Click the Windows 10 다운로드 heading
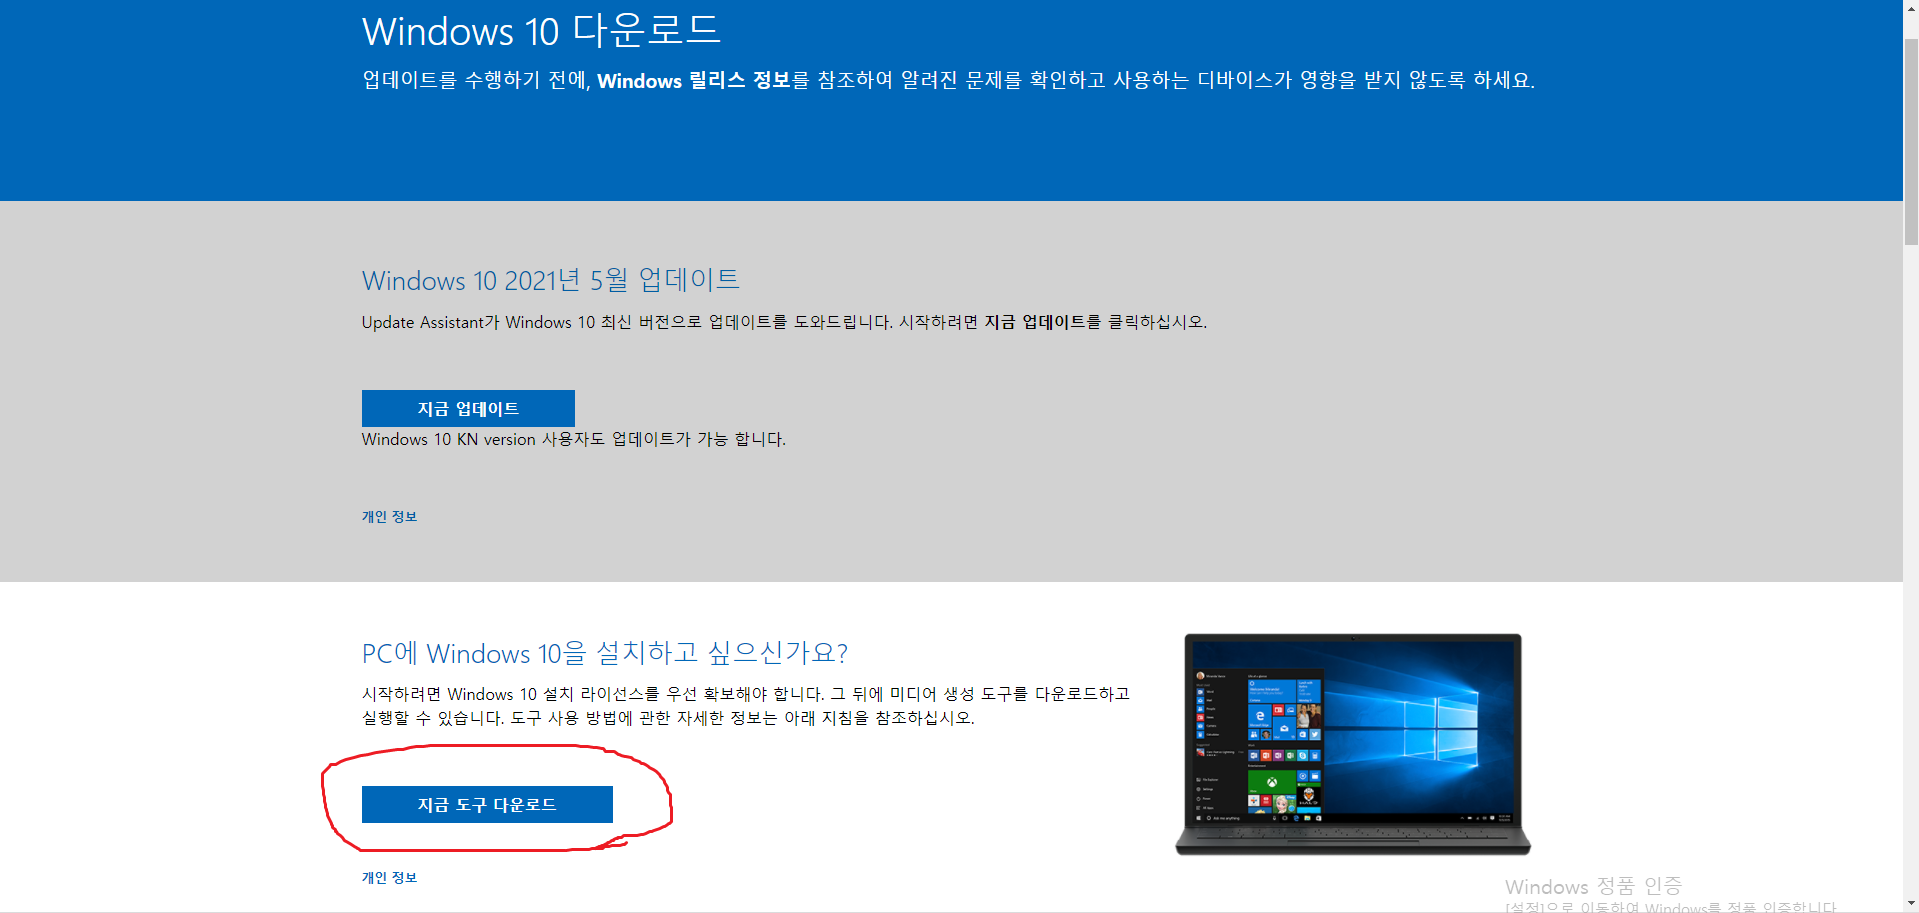This screenshot has width=1919, height=913. point(541,31)
